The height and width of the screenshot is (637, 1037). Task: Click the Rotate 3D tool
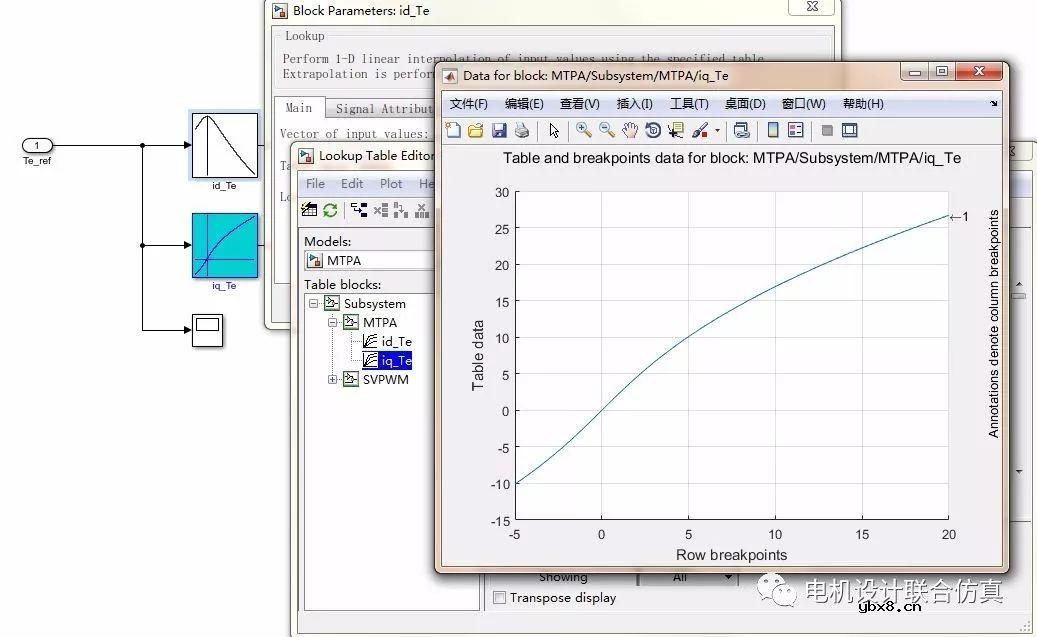point(653,130)
